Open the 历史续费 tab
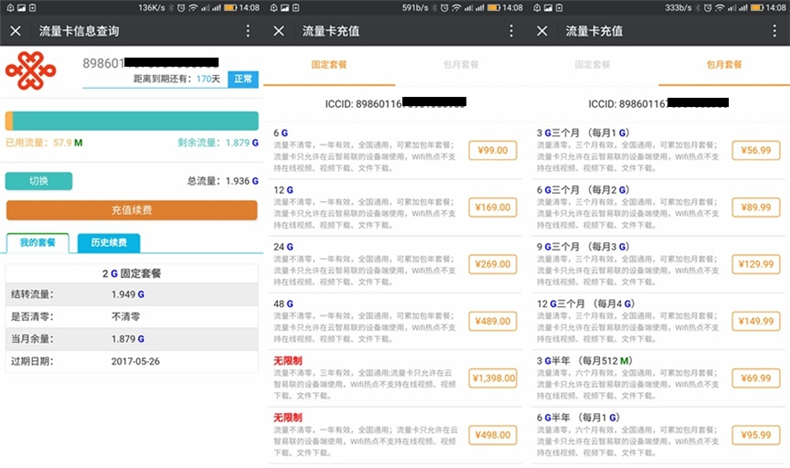This screenshot has height=468, width=790. click(108, 243)
